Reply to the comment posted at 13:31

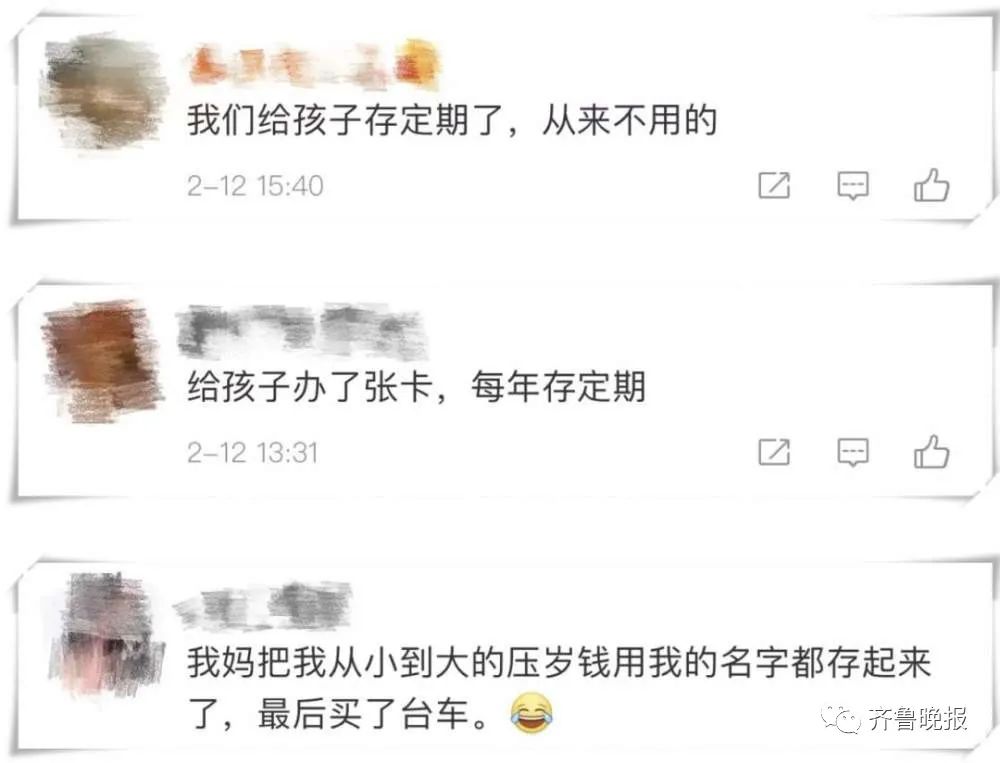[853, 452]
